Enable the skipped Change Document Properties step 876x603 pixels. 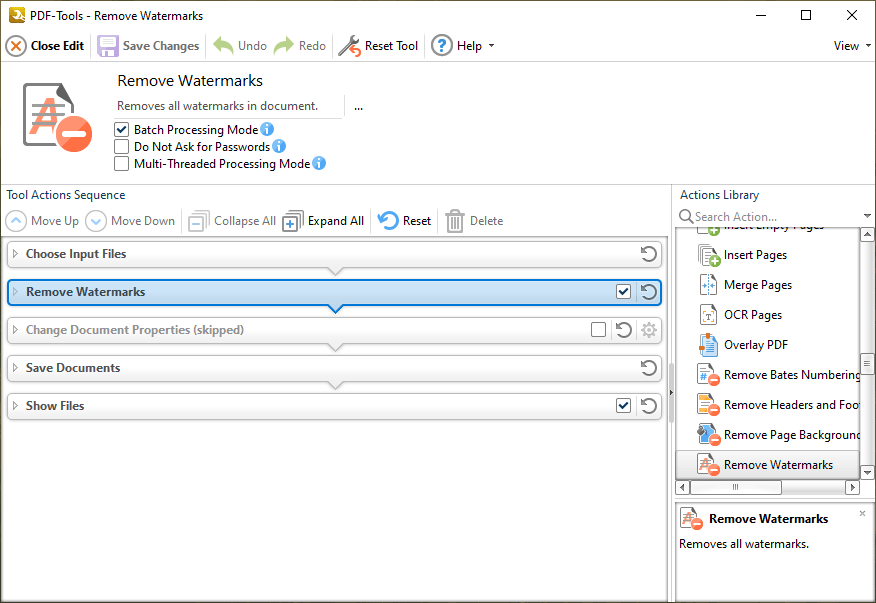pyautogui.click(x=598, y=330)
